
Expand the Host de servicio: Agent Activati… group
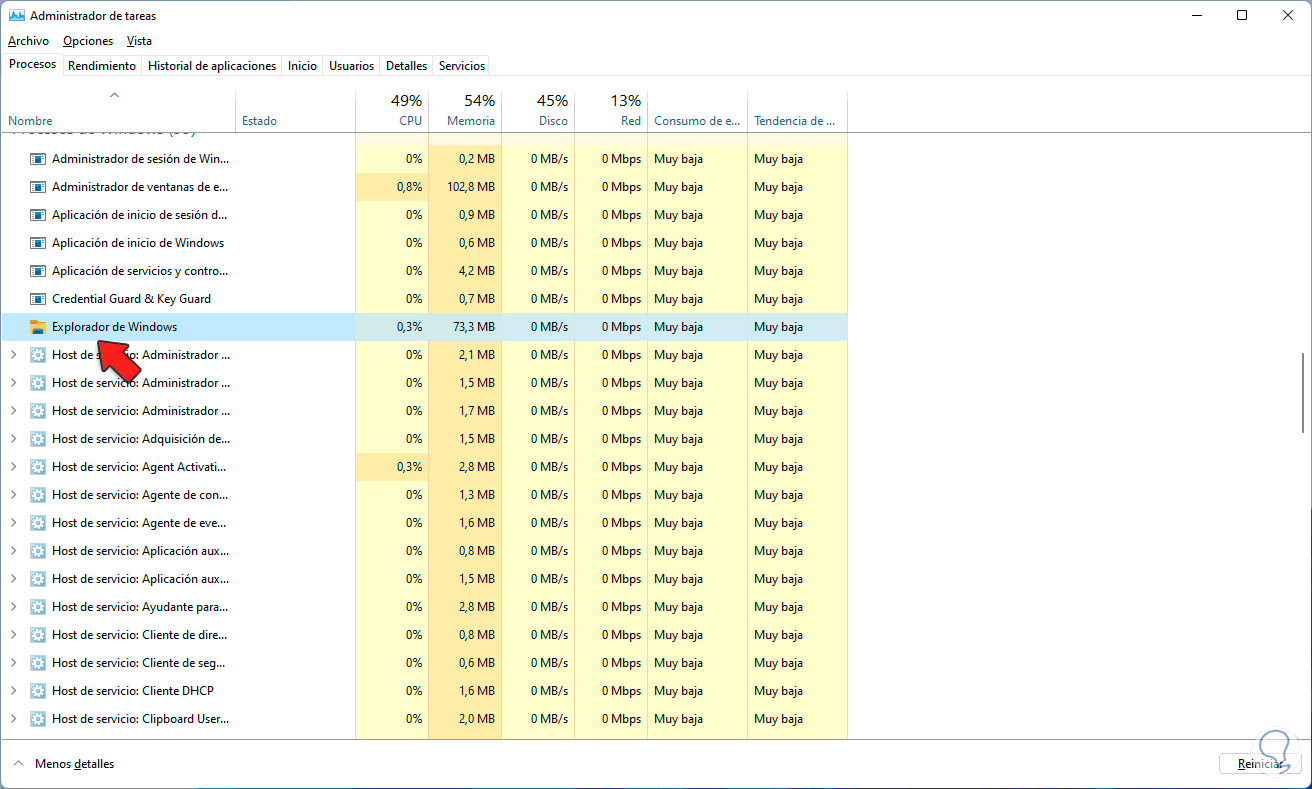tap(13, 467)
